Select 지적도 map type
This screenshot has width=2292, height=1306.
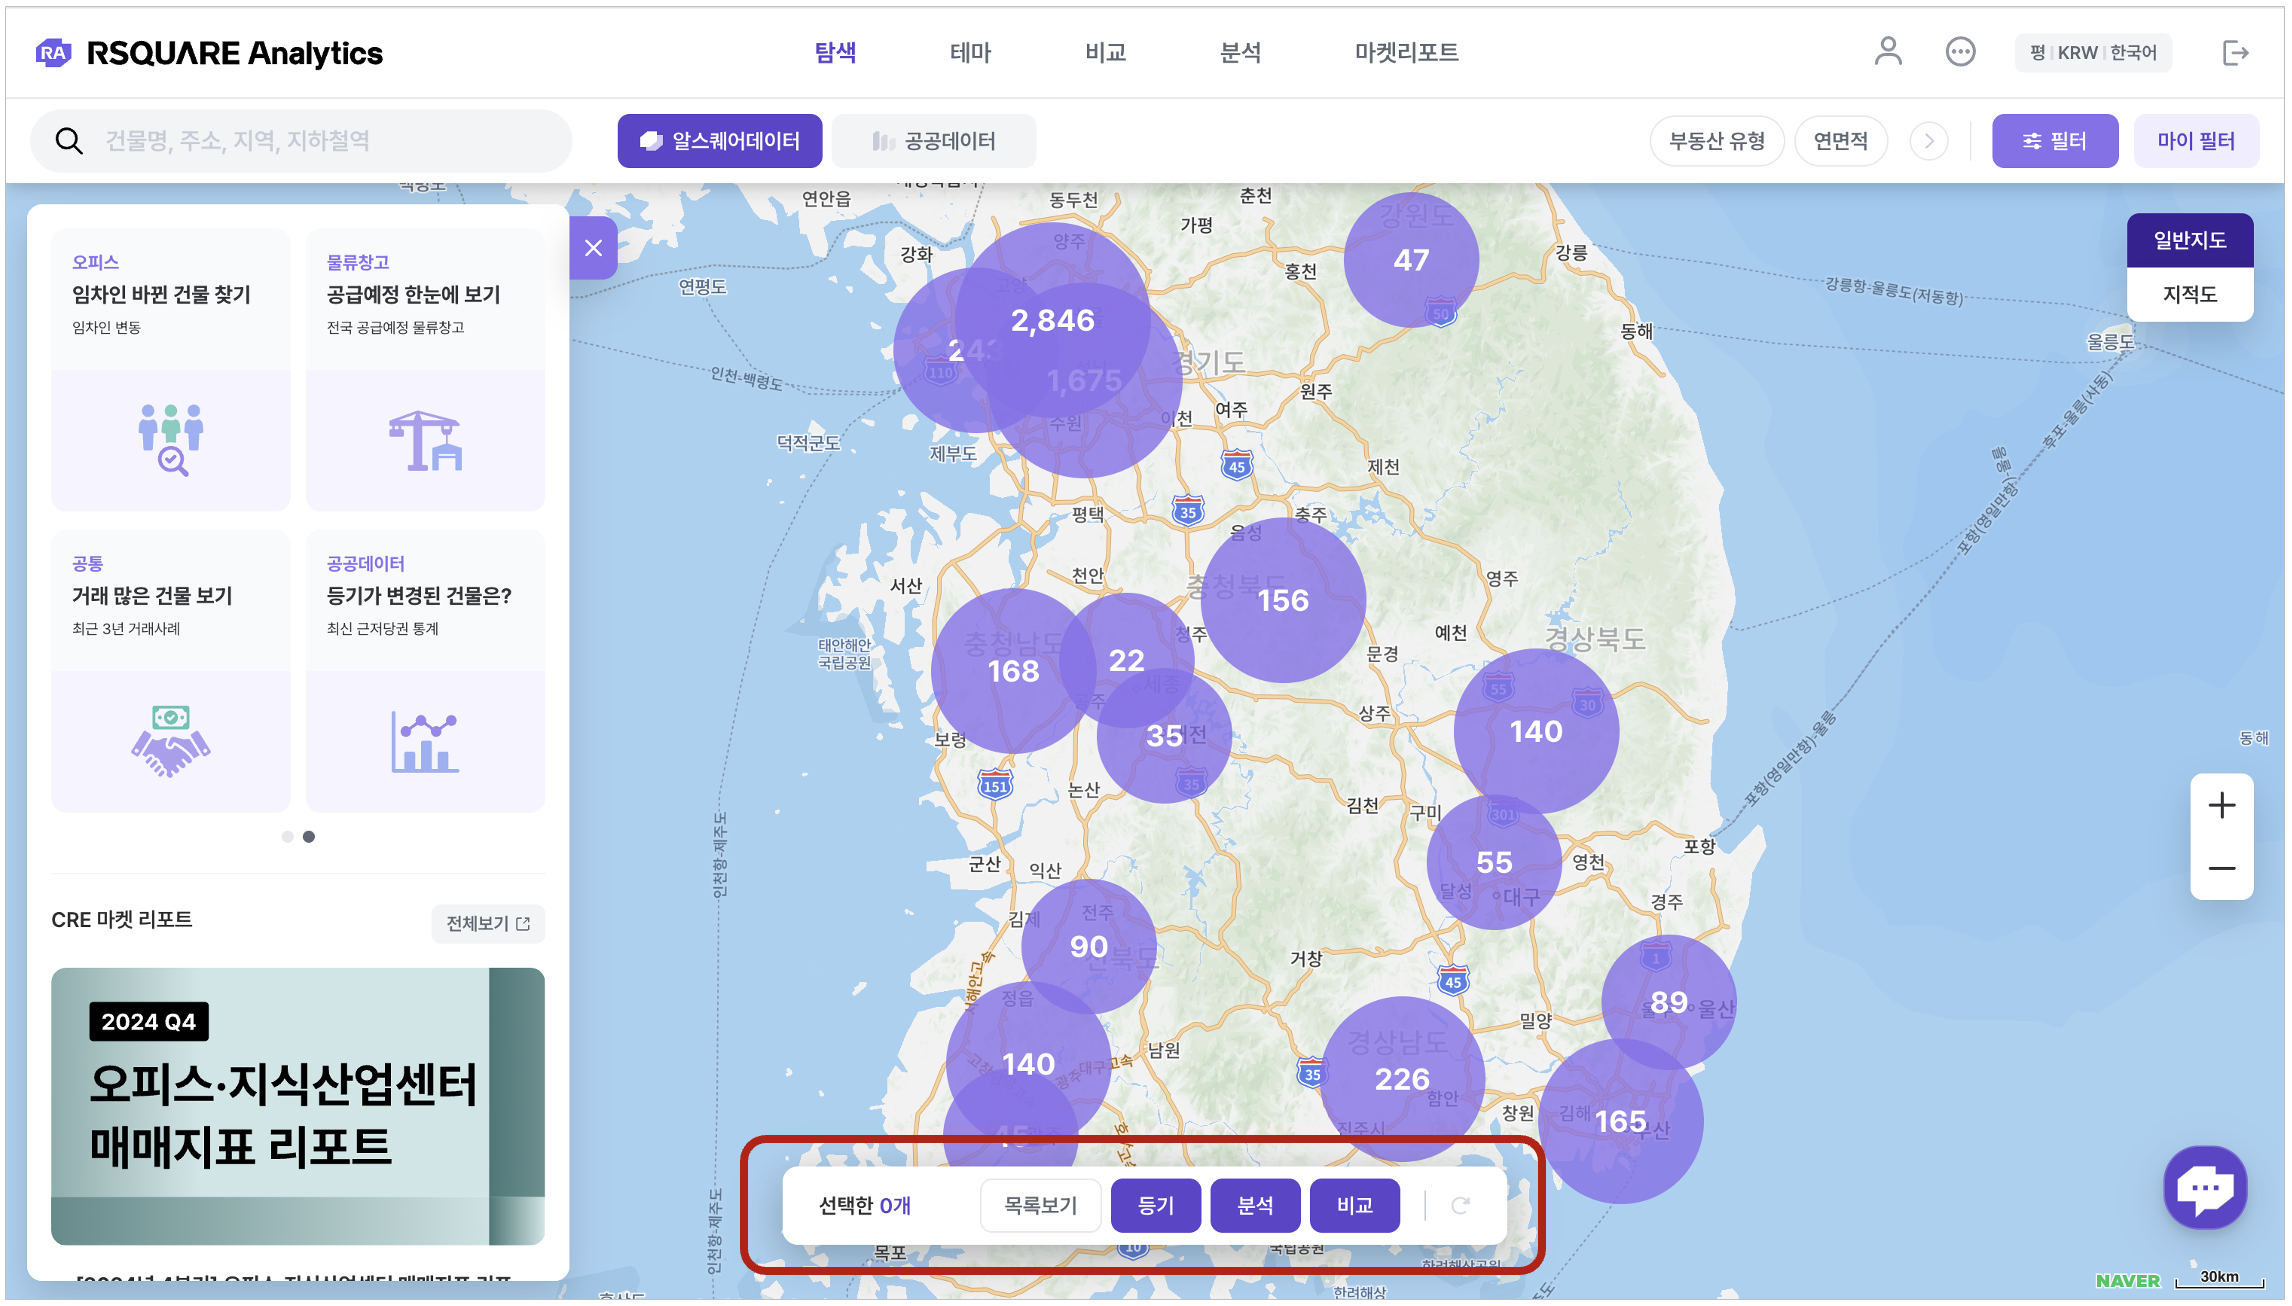coord(2189,294)
